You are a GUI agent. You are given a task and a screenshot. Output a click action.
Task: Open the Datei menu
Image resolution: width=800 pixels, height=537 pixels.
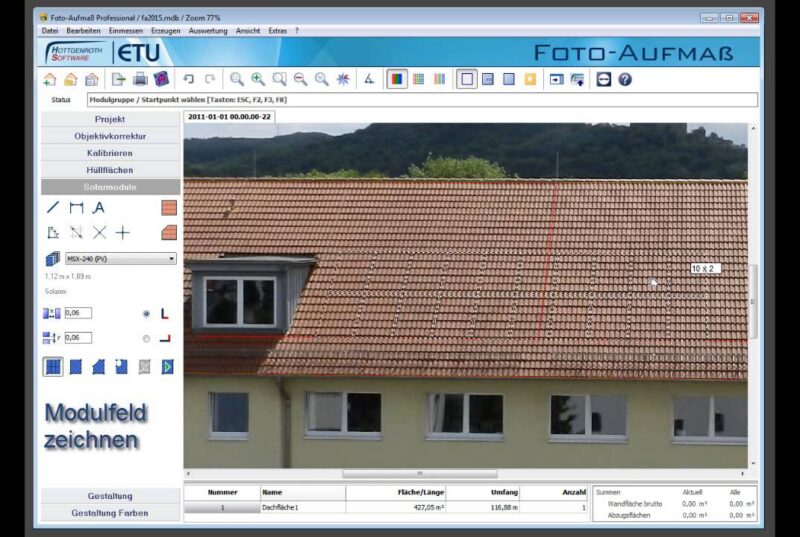(50, 31)
